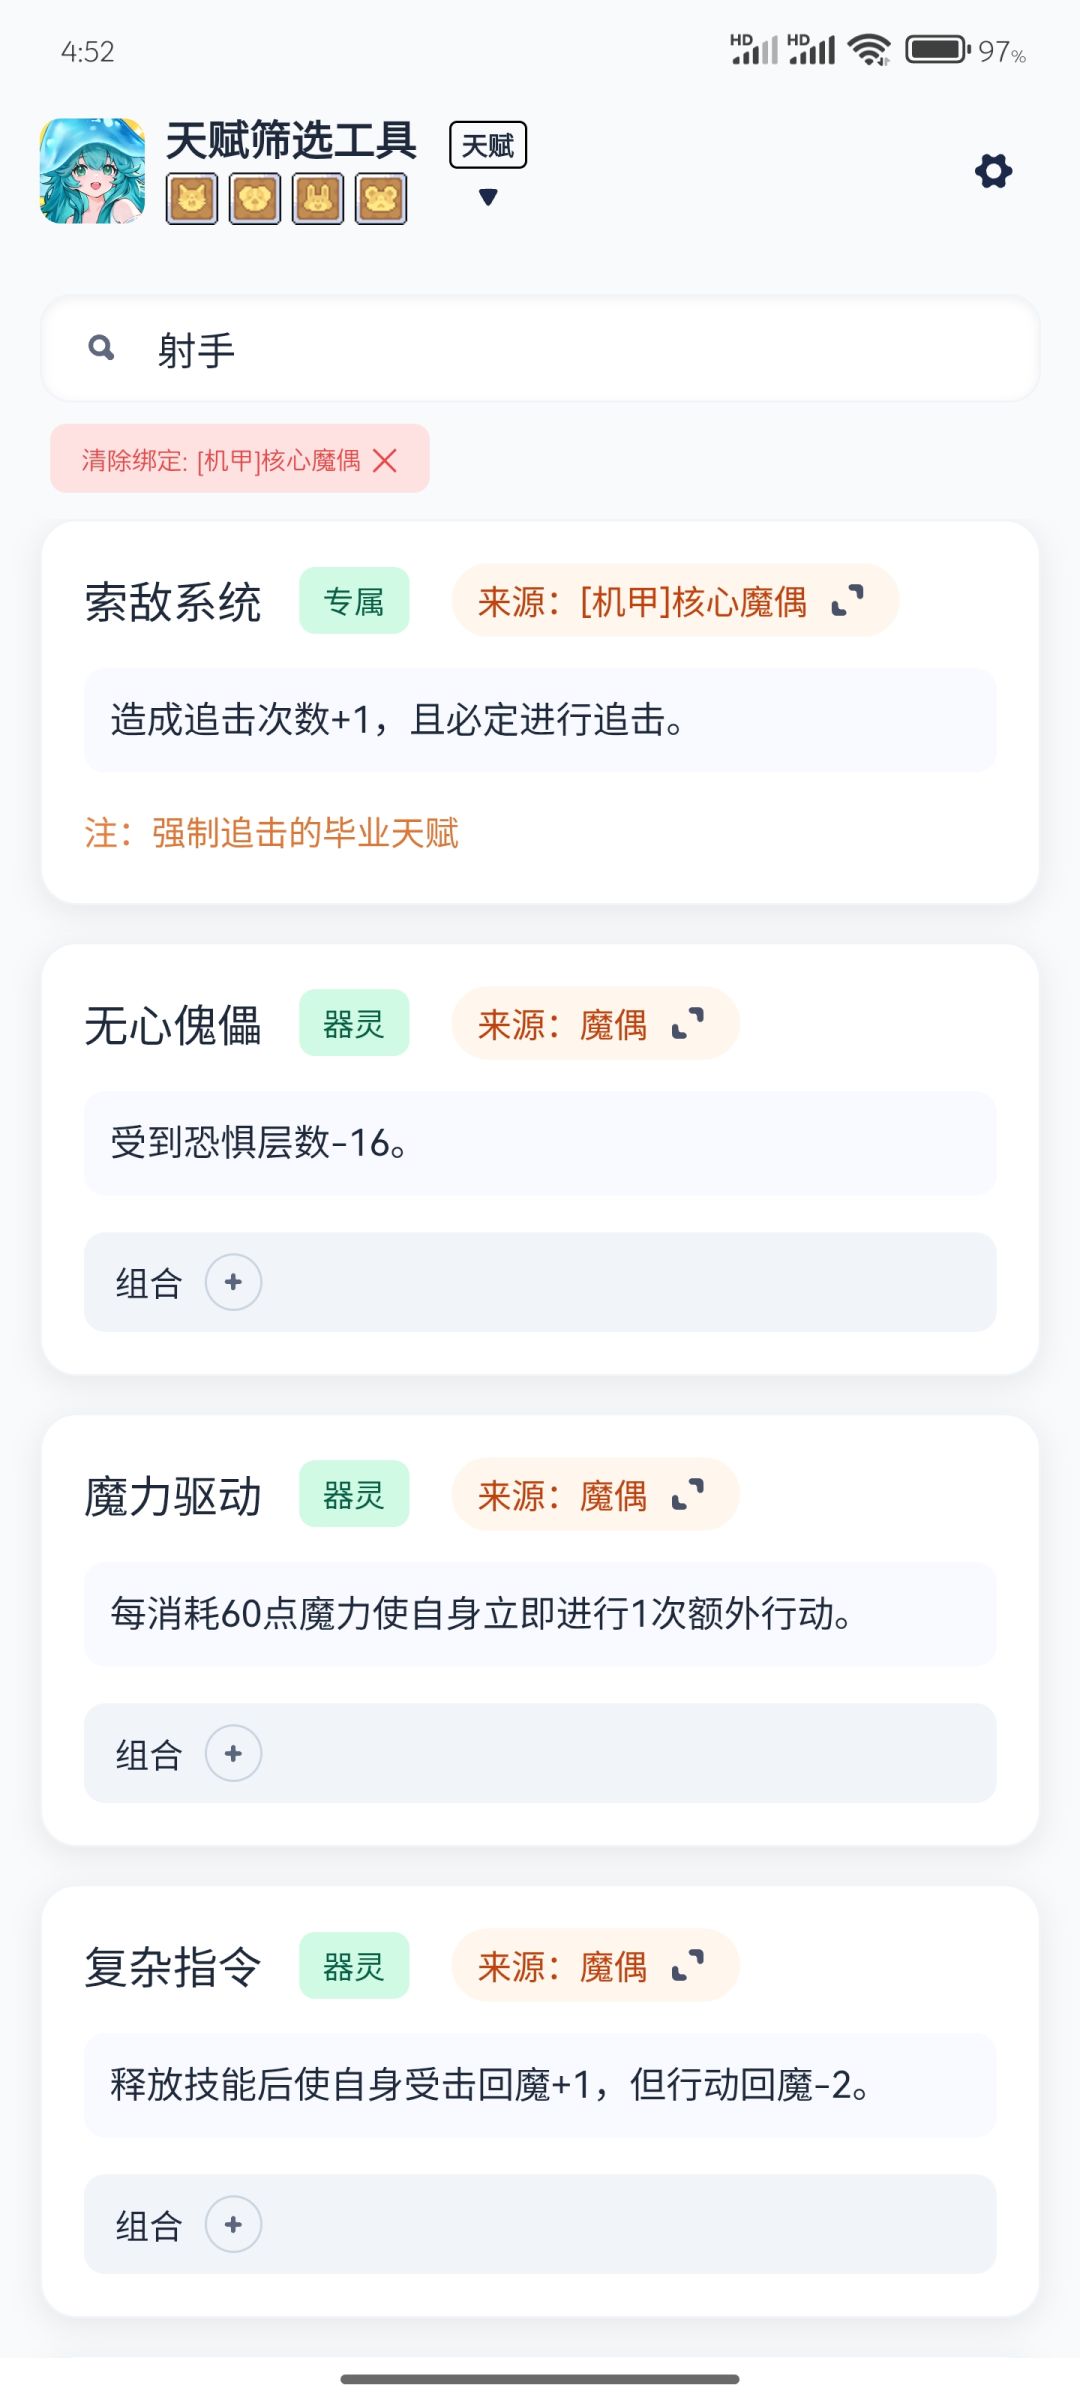Viewport: 1080px width, 2400px height.
Task: Focus the search field containing 射手
Action: coord(540,349)
